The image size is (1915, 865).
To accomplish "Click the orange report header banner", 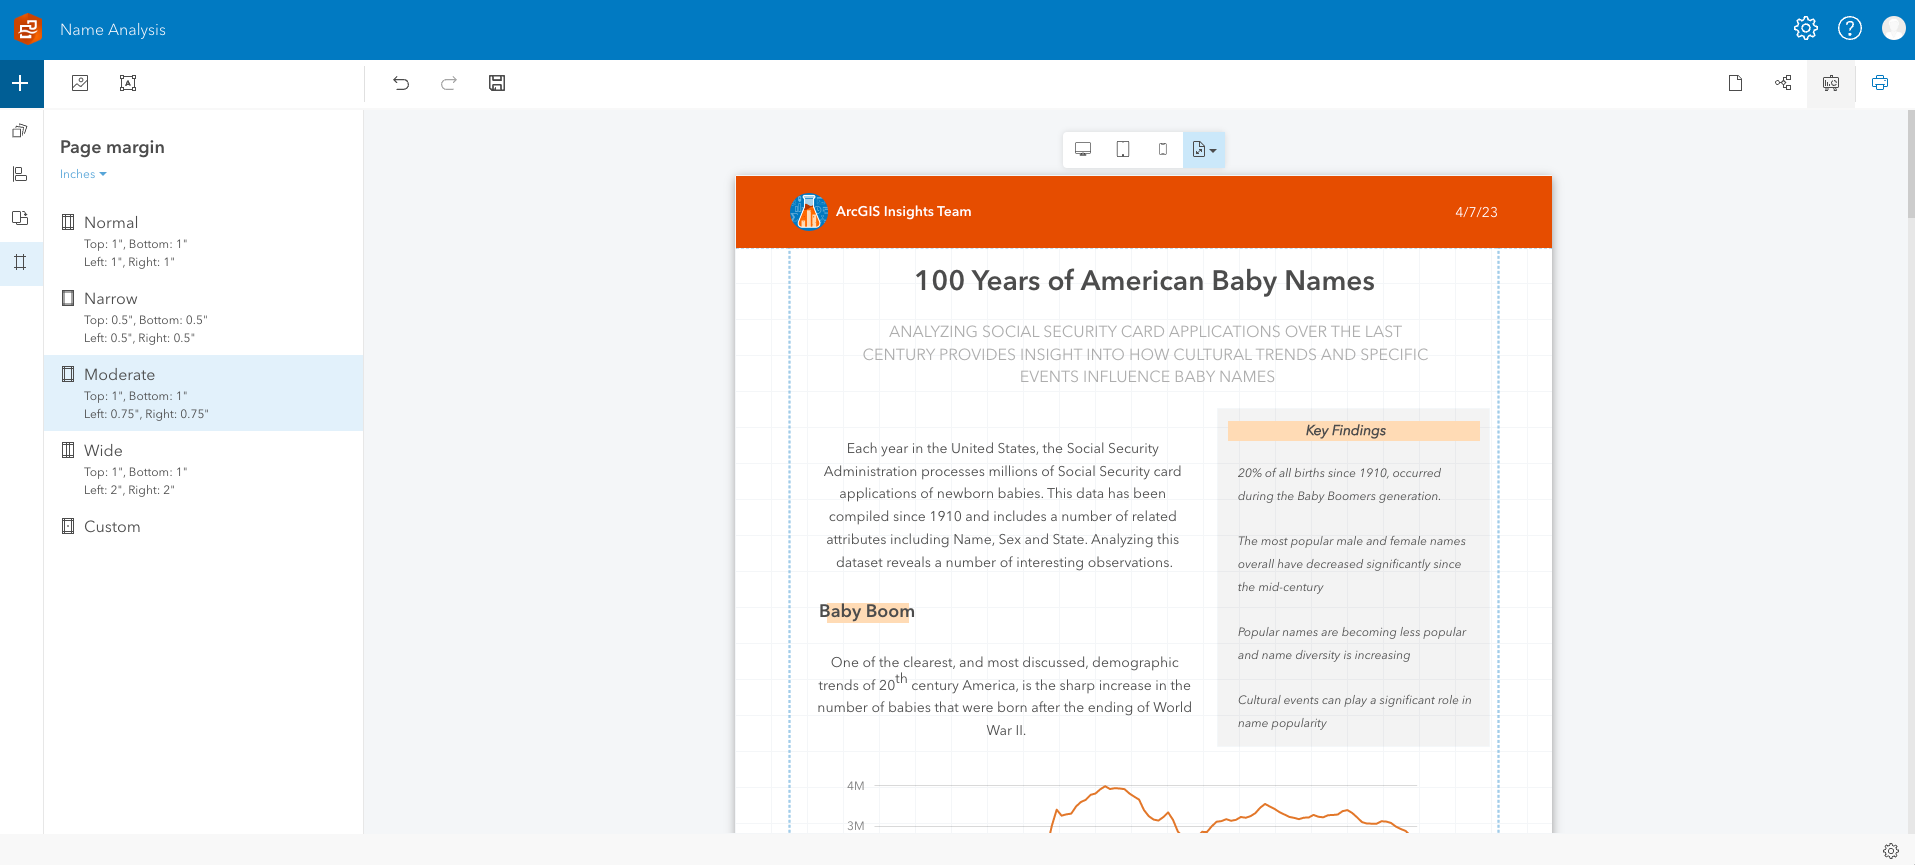I will pyautogui.click(x=1143, y=212).
